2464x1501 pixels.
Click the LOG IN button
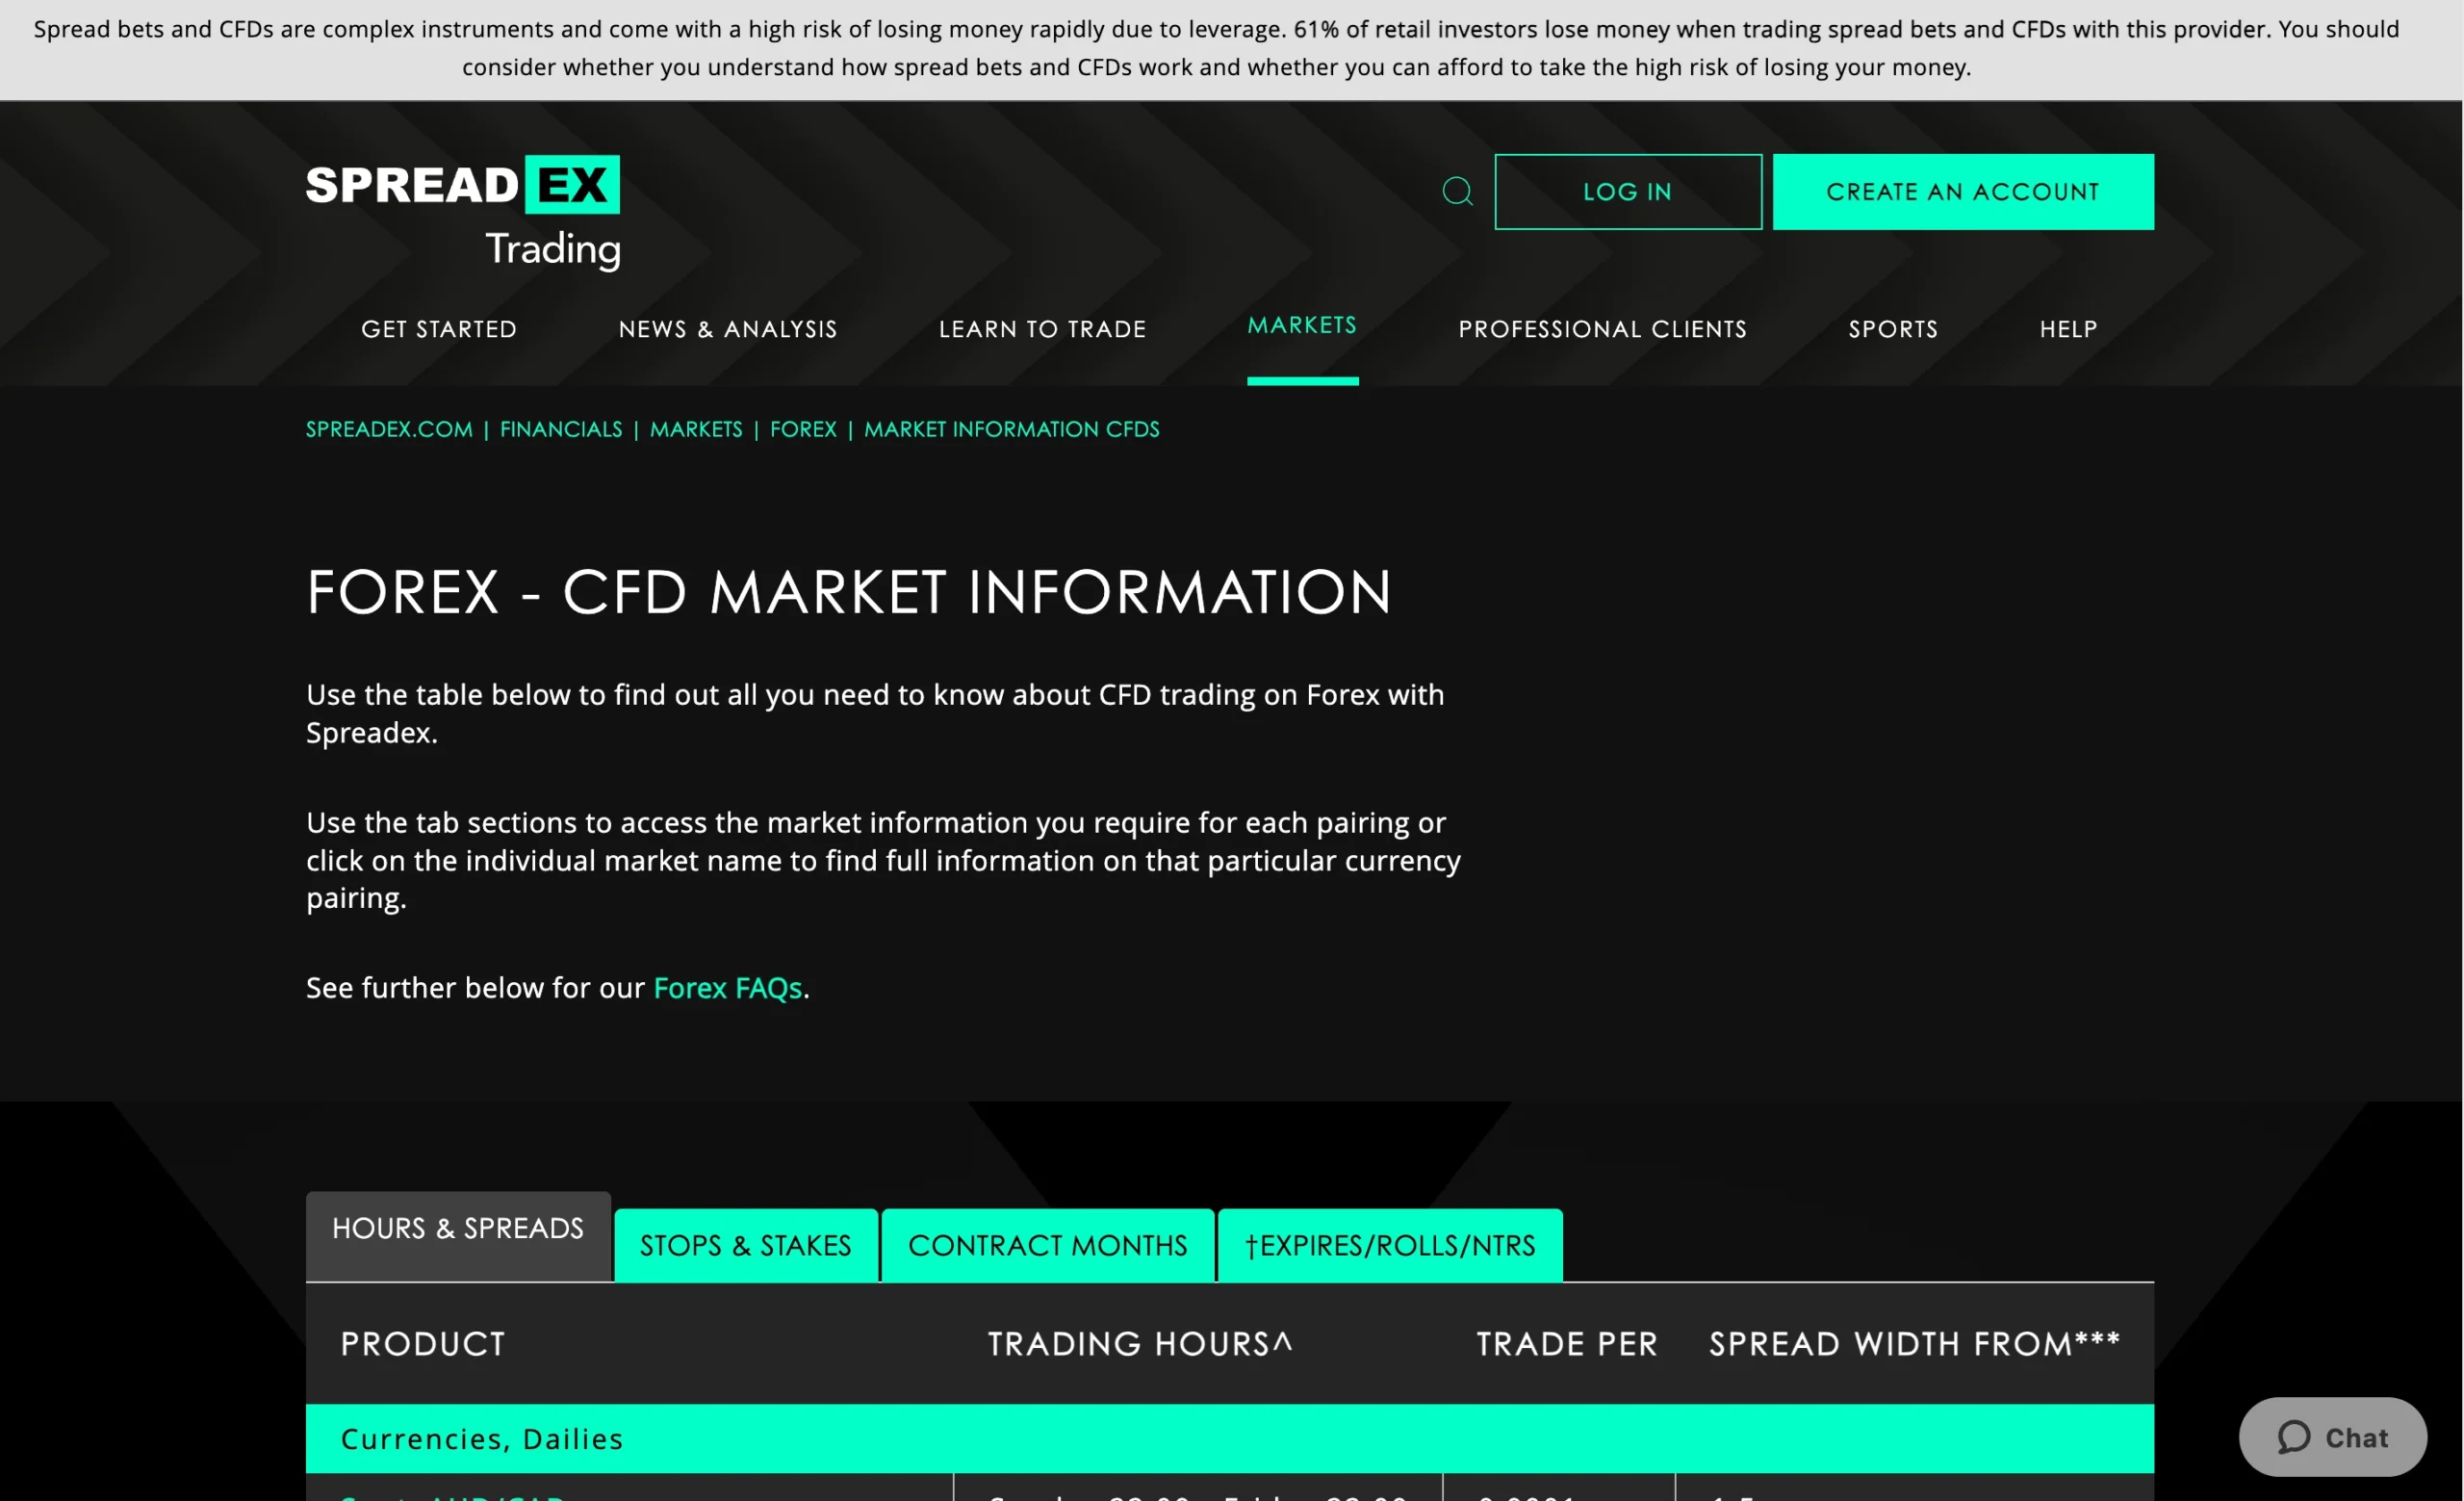(x=1628, y=192)
